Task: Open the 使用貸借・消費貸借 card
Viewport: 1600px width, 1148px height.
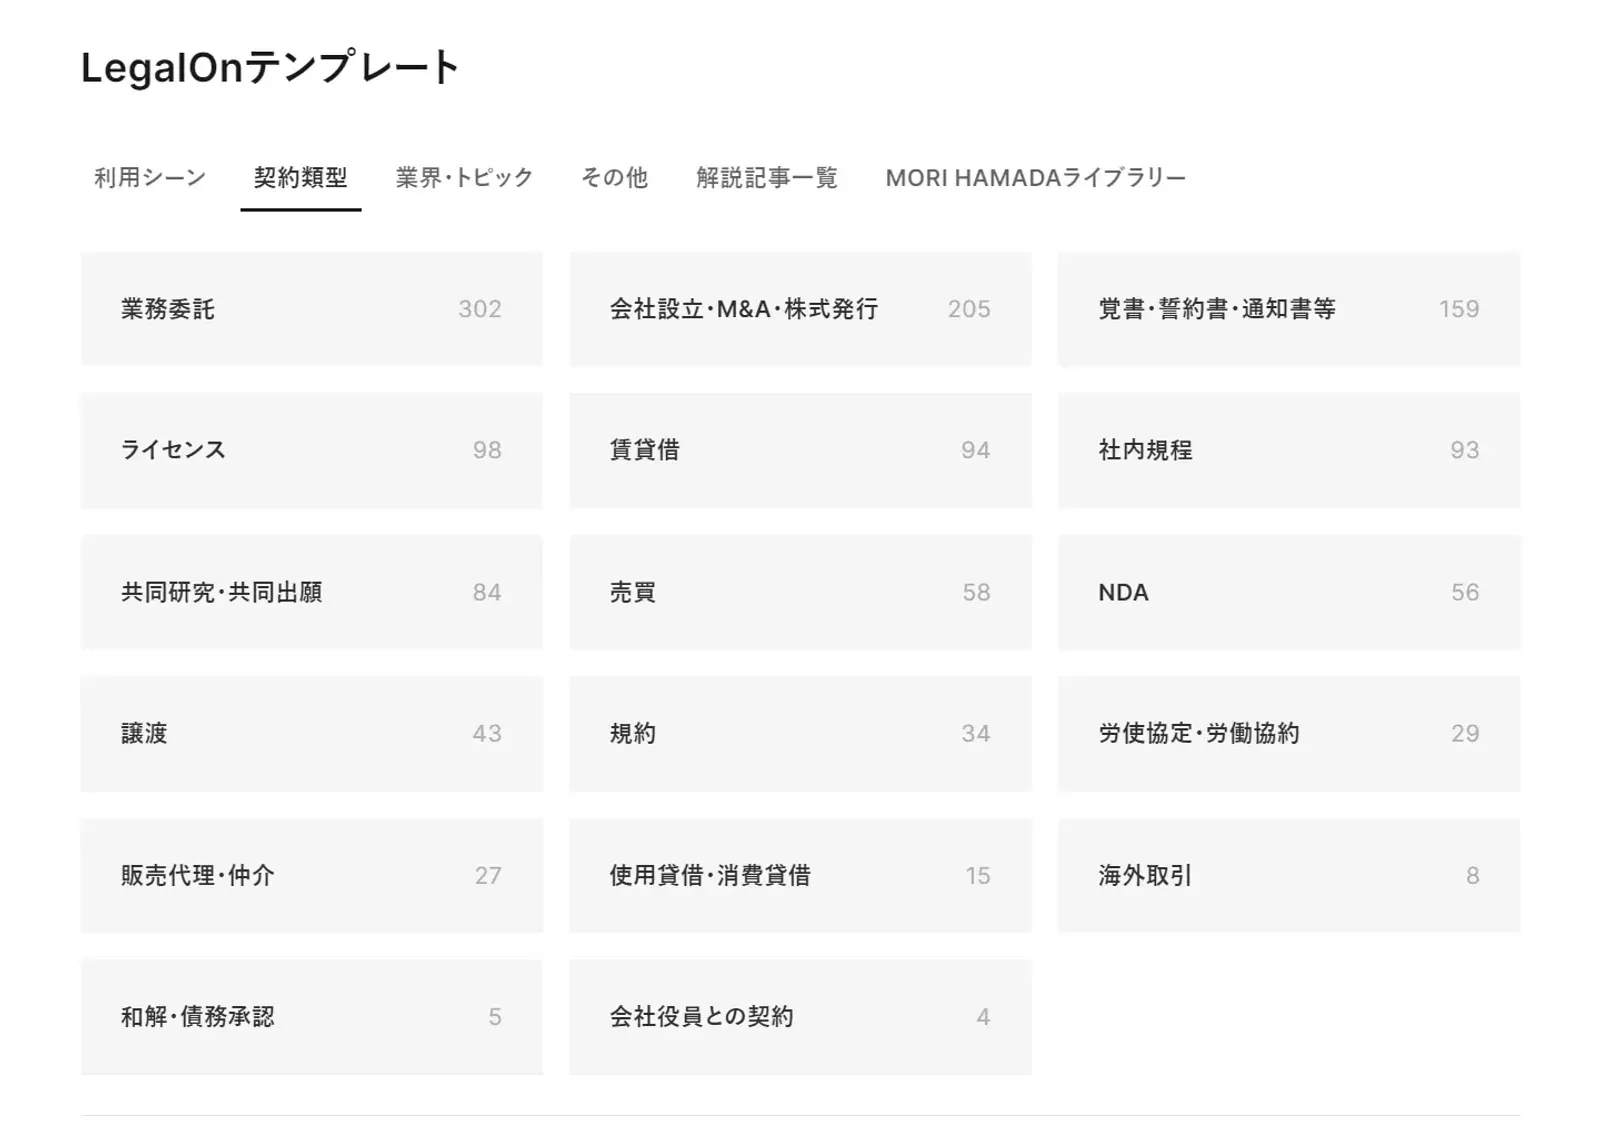Action: tap(800, 875)
